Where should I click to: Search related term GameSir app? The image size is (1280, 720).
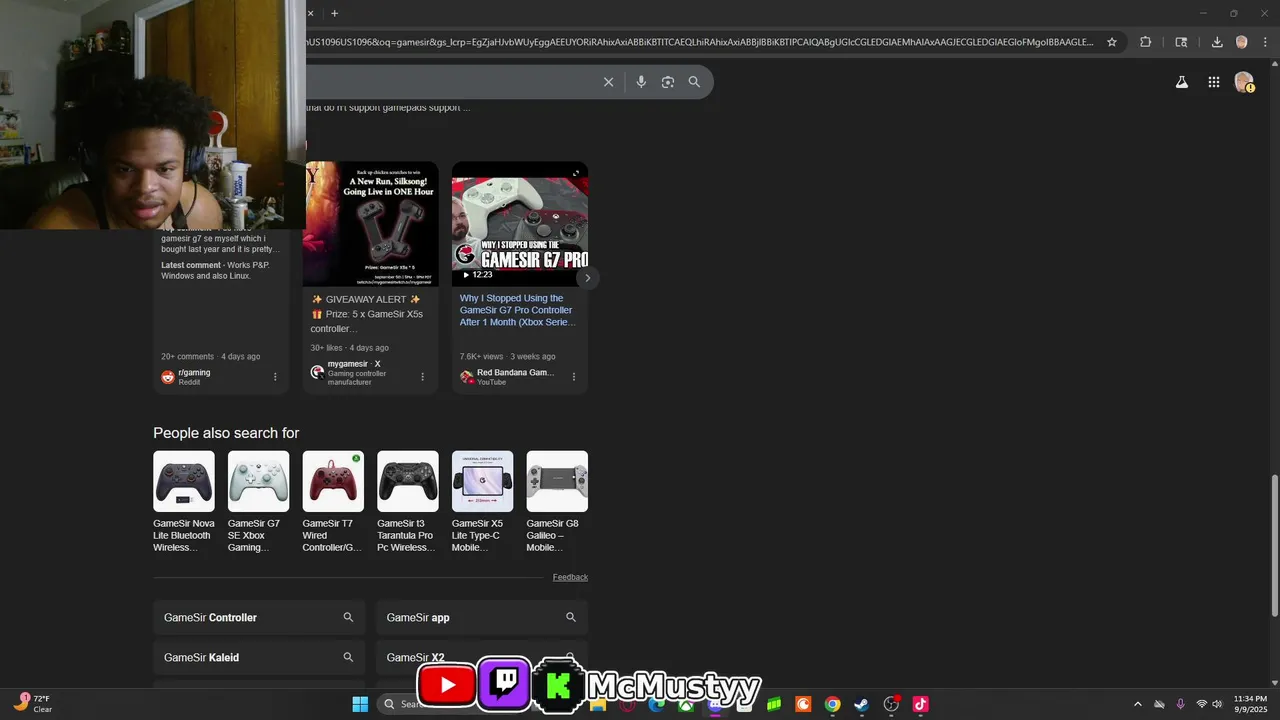482,617
